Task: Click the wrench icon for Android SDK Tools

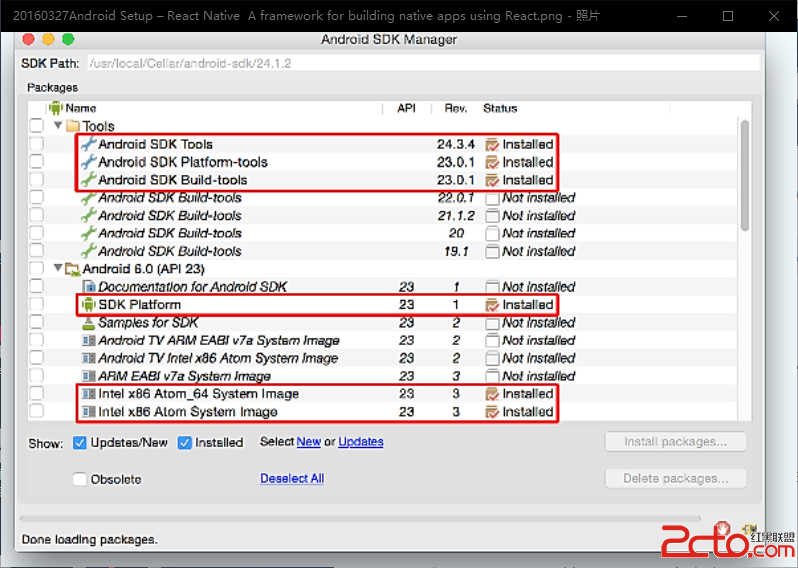Action: pos(89,144)
